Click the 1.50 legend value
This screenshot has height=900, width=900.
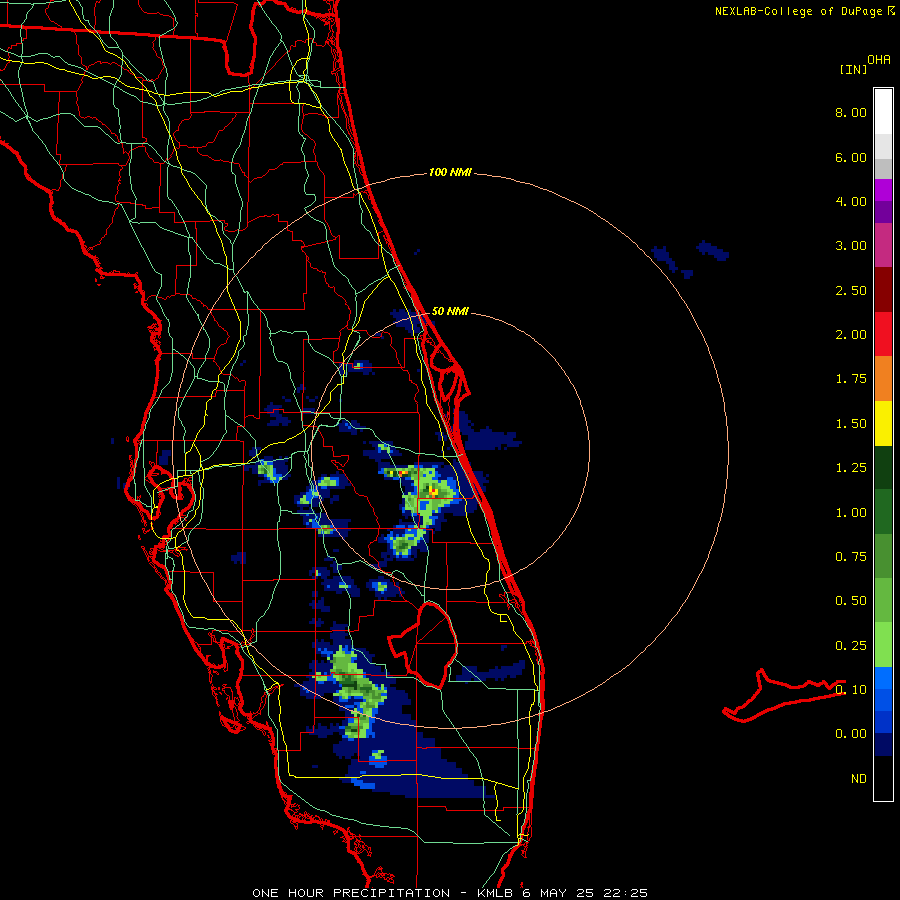(851, 424)
